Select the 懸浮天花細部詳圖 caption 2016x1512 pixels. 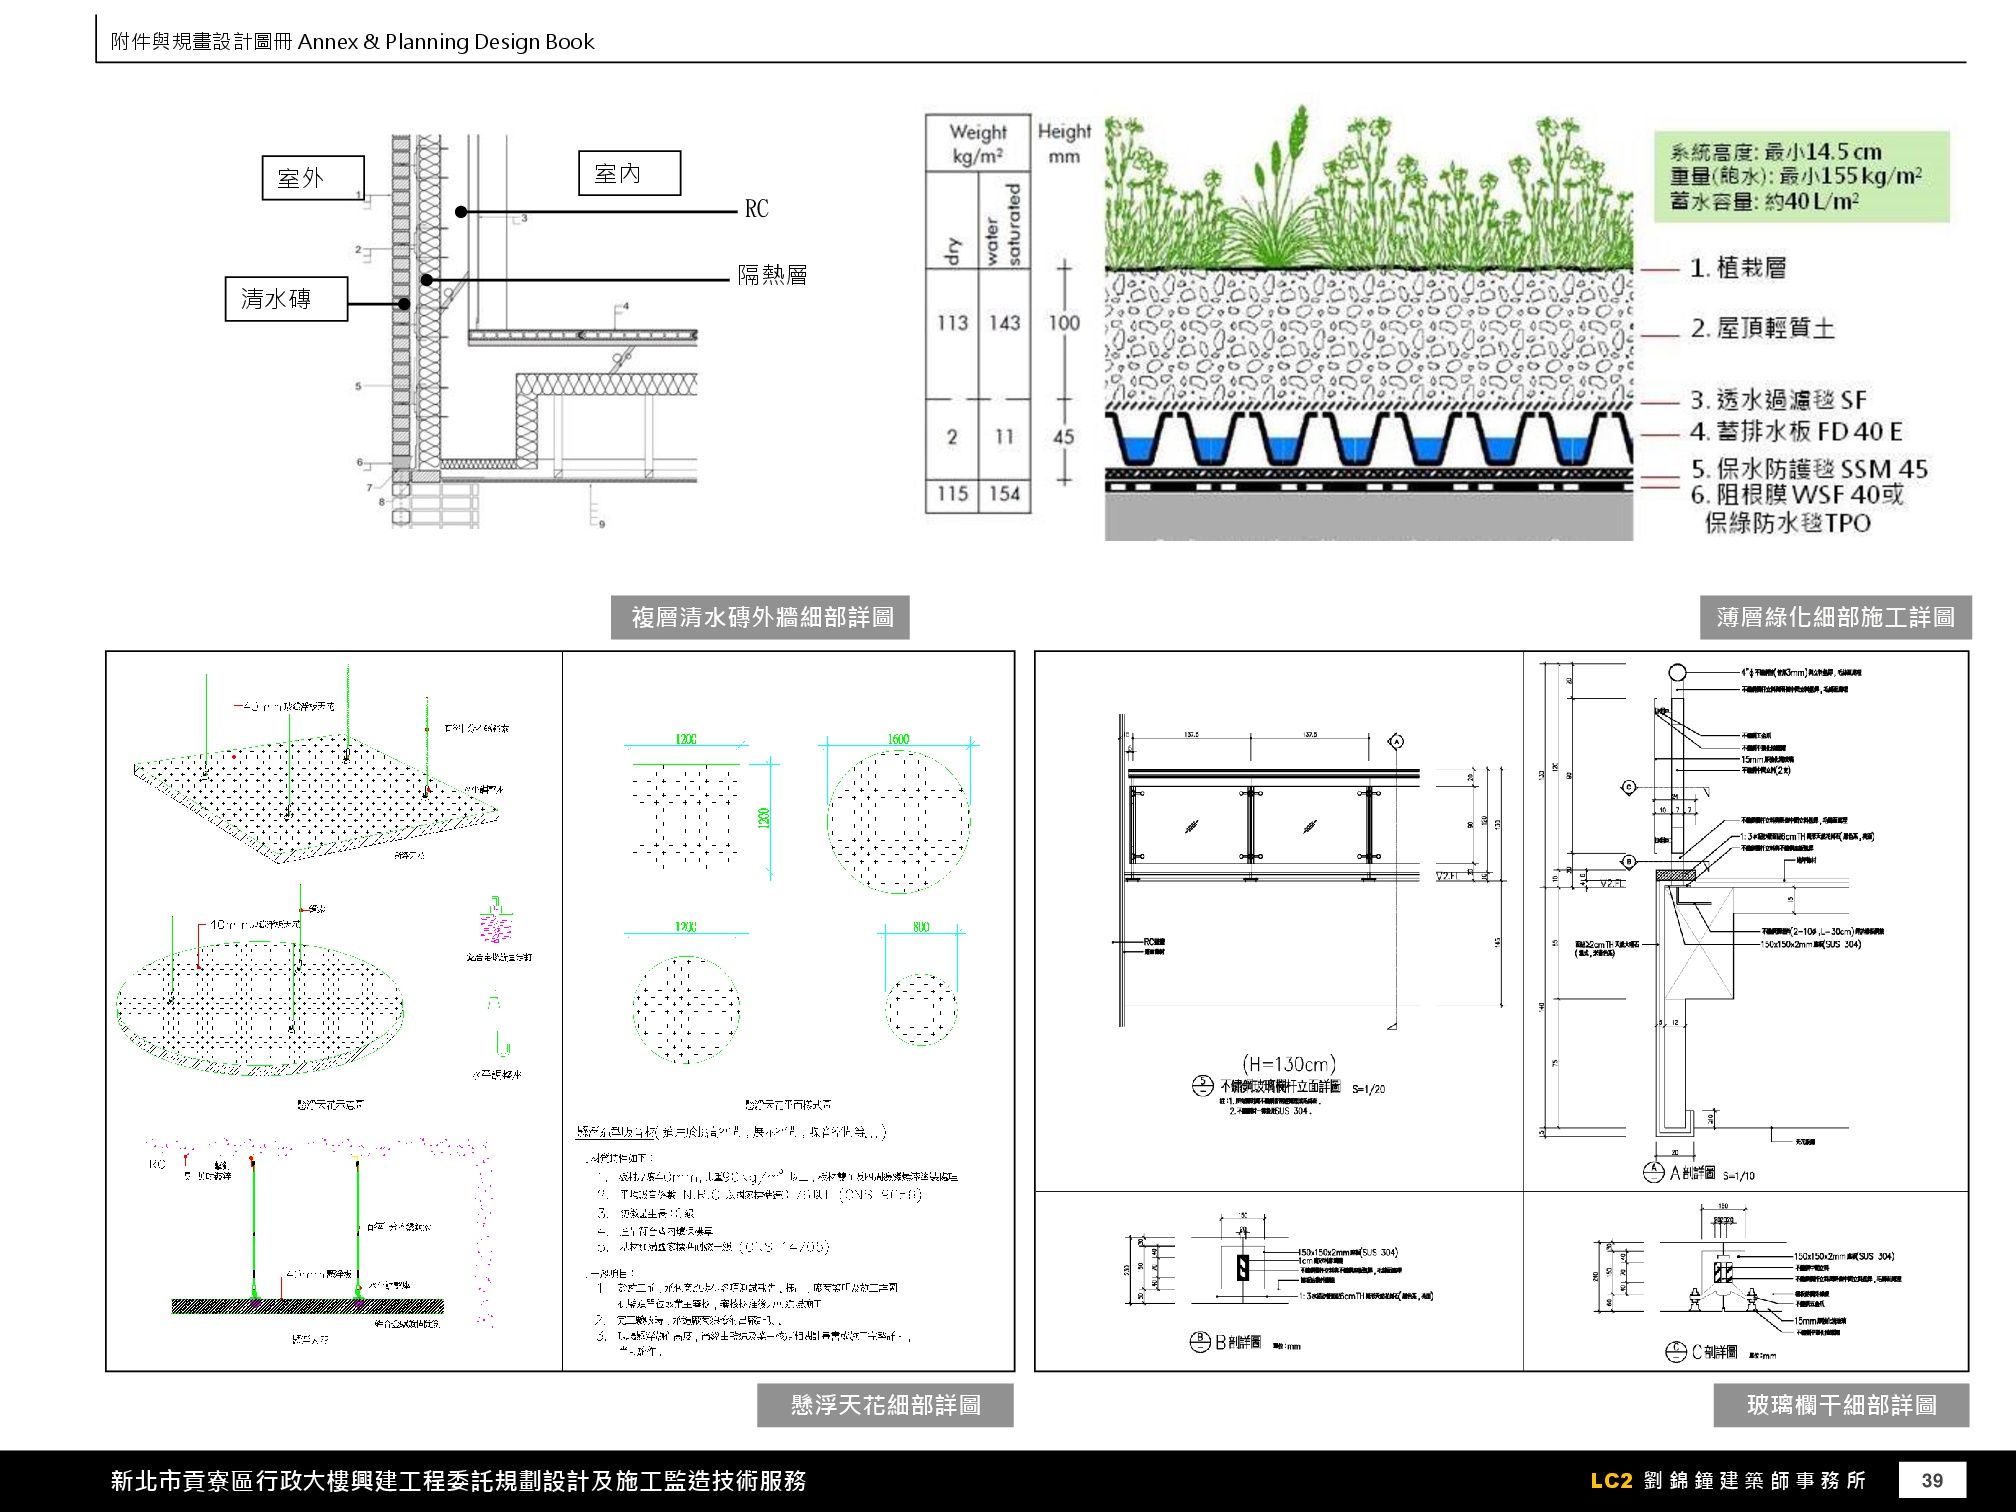884,1405
